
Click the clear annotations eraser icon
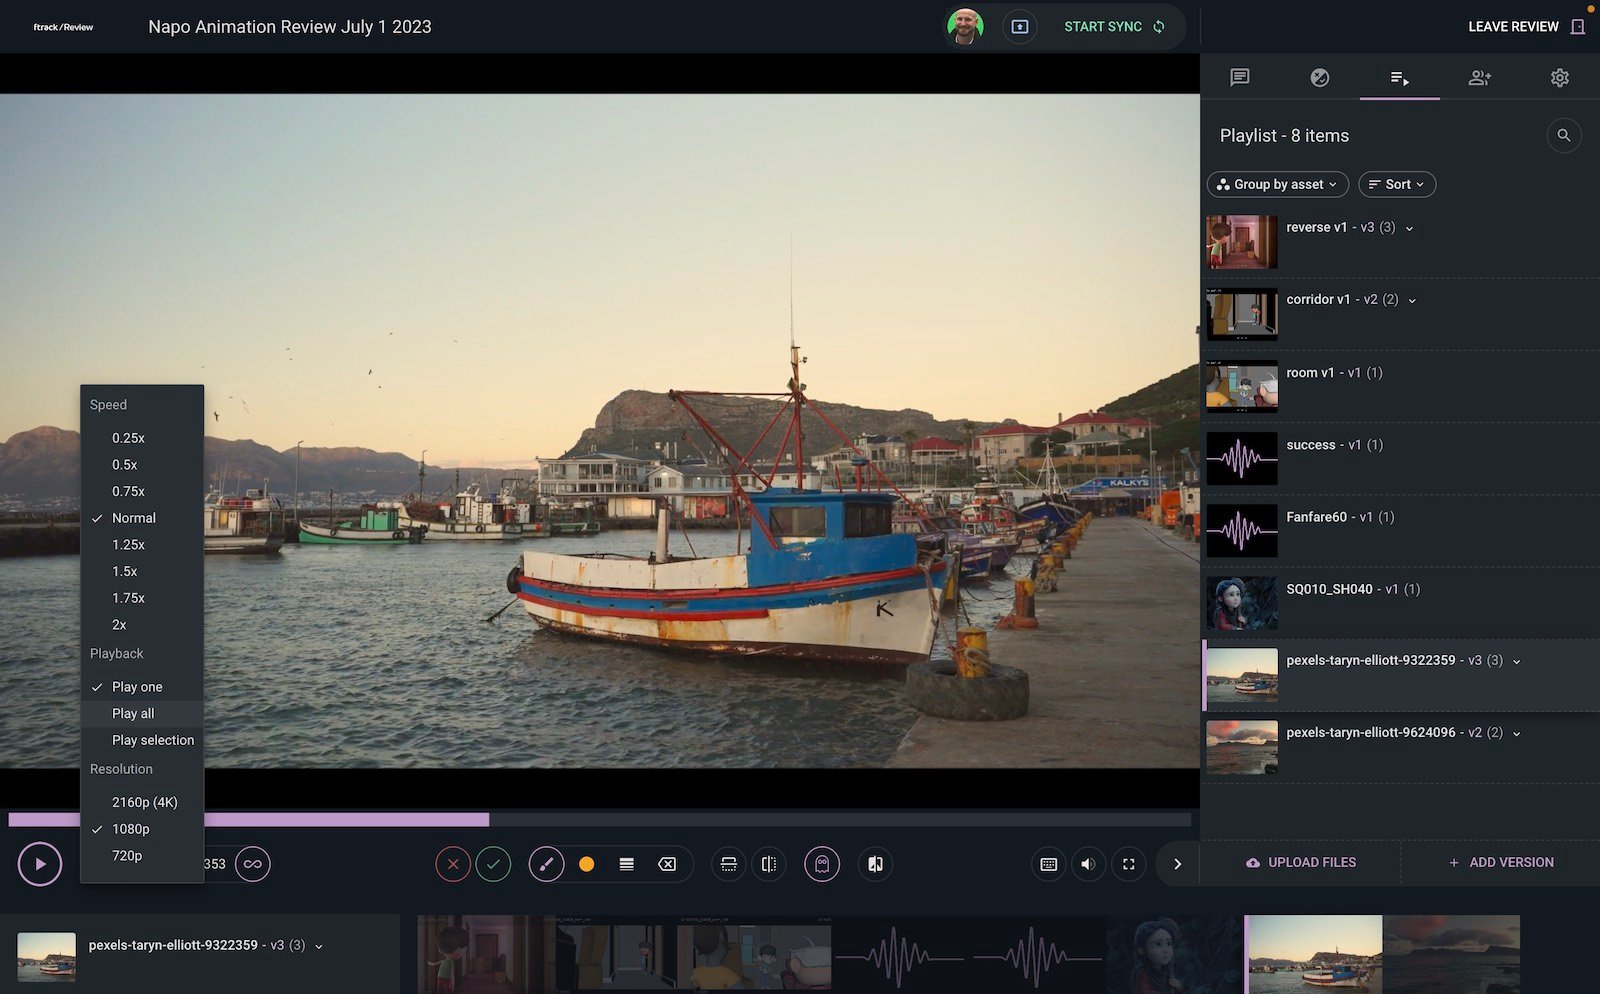tap(667, 864)
